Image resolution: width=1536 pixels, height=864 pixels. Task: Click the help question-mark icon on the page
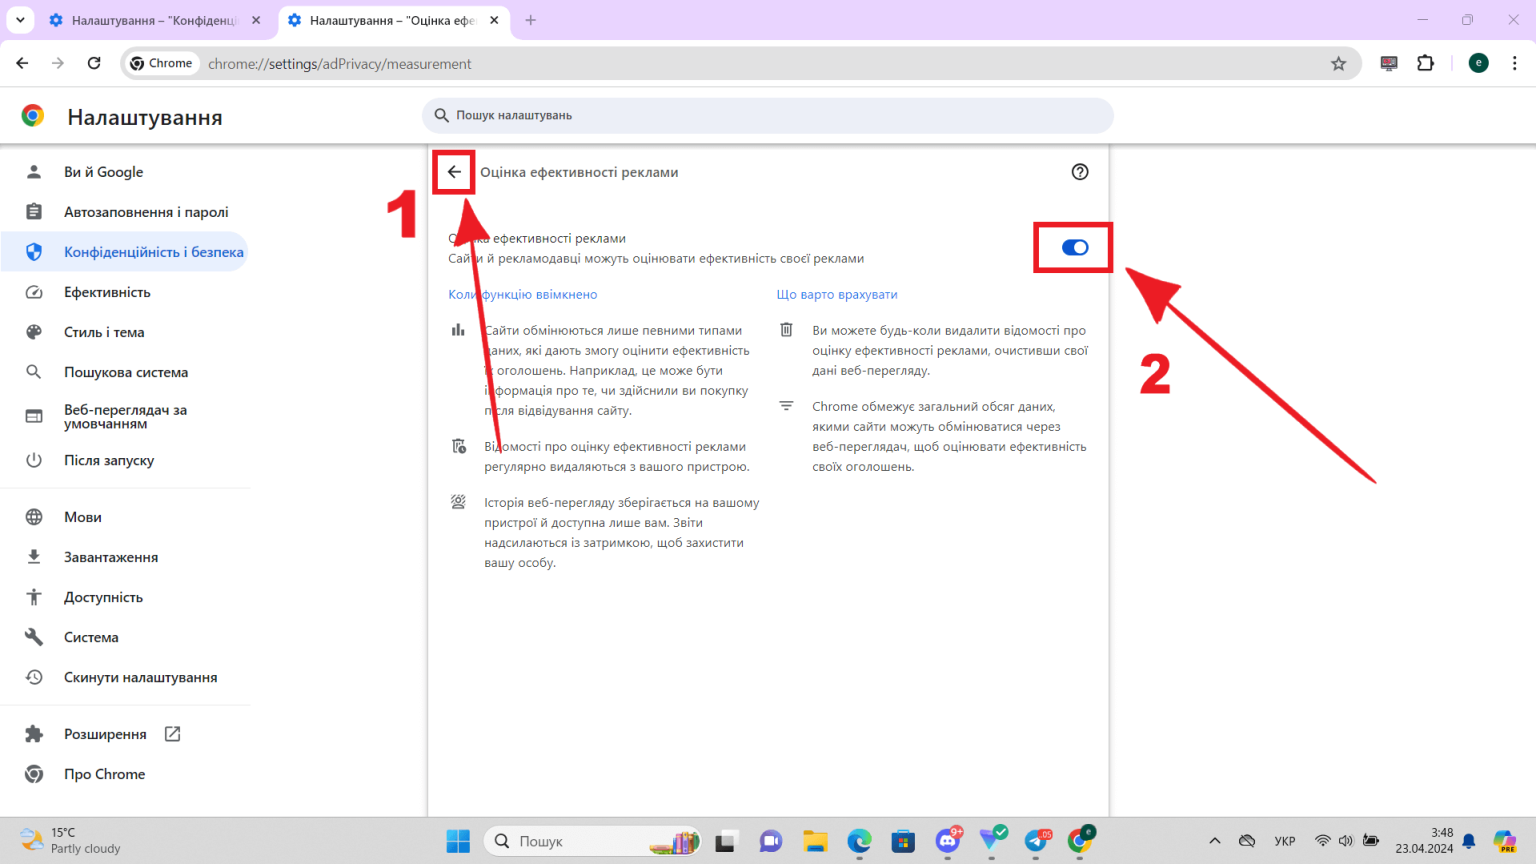coord(1080,172)
